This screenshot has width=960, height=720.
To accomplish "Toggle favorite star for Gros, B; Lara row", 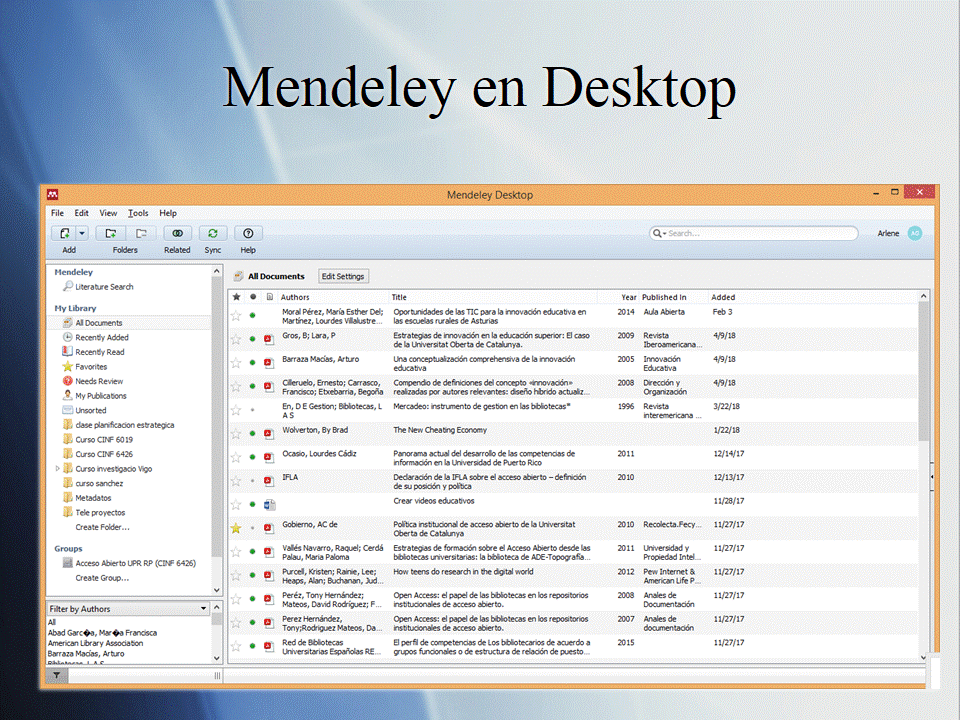I will pyautogui.click(x=236, y=339).
